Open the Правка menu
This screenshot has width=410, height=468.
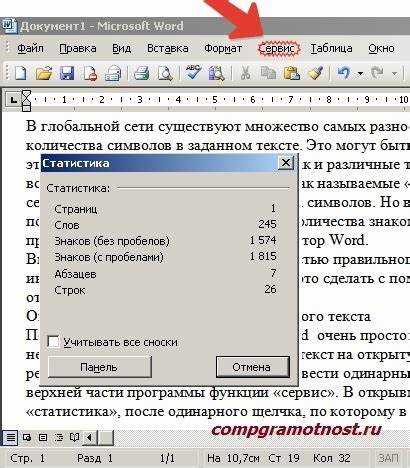pos(78,48)
